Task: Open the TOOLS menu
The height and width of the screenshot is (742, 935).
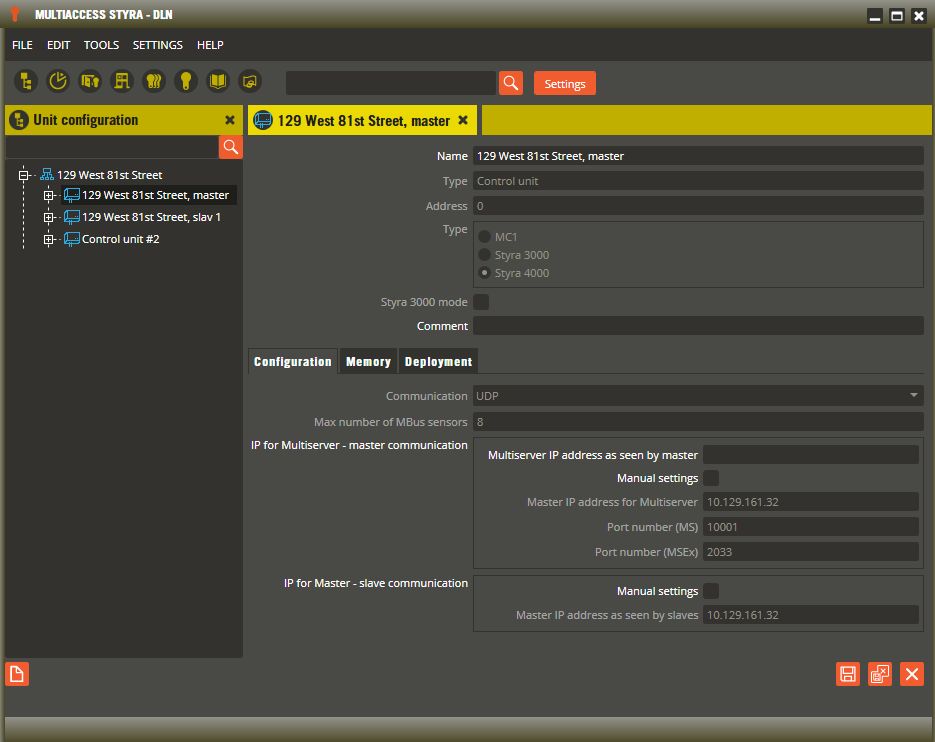Action: point(101,45)
